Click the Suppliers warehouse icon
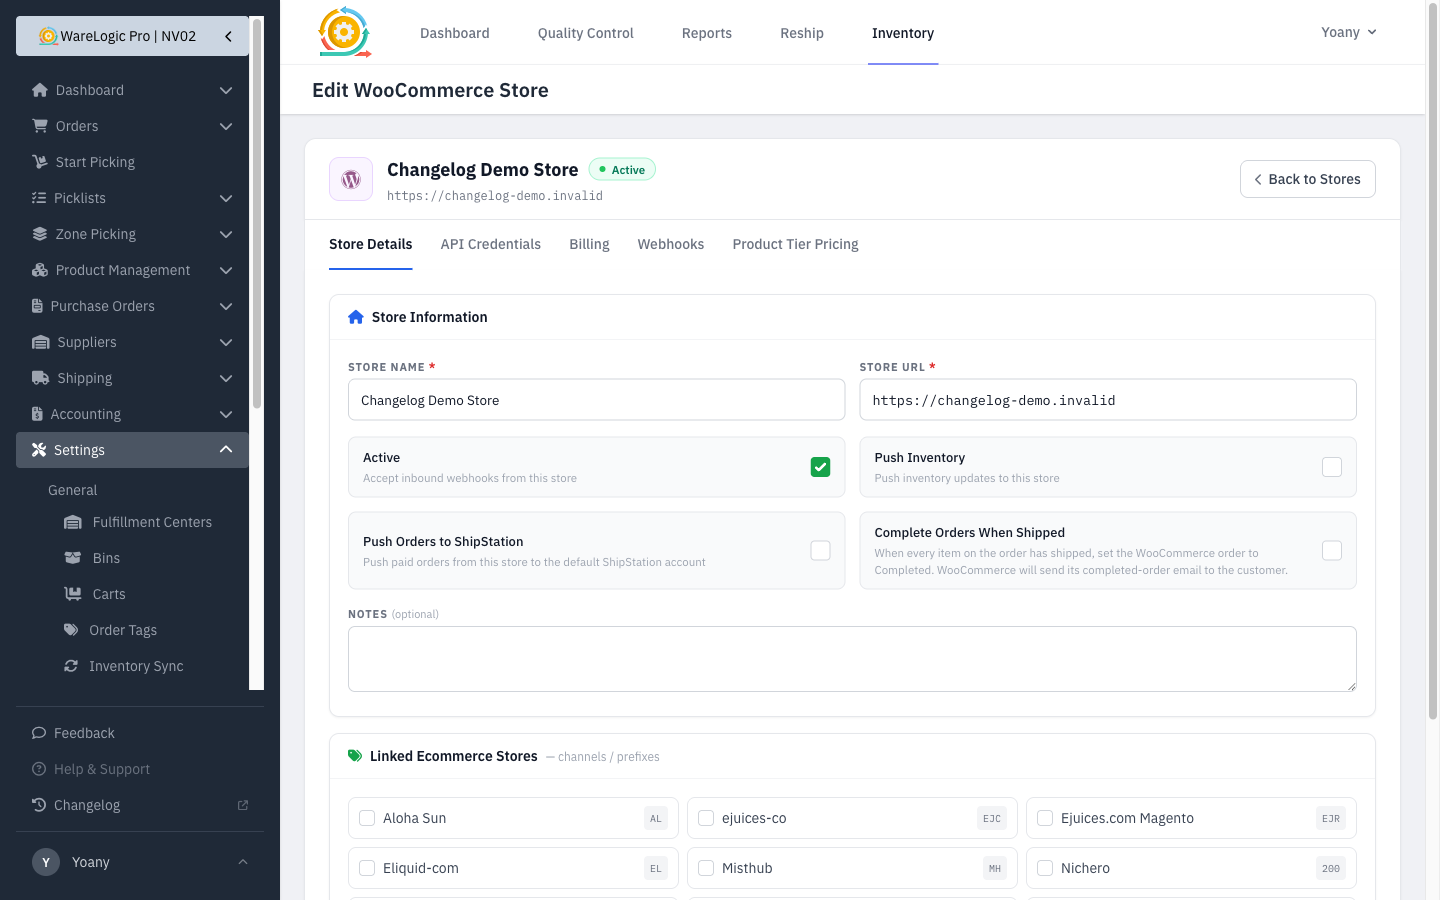Screen dimensions: 1440x900 click(x=41, y=342)
